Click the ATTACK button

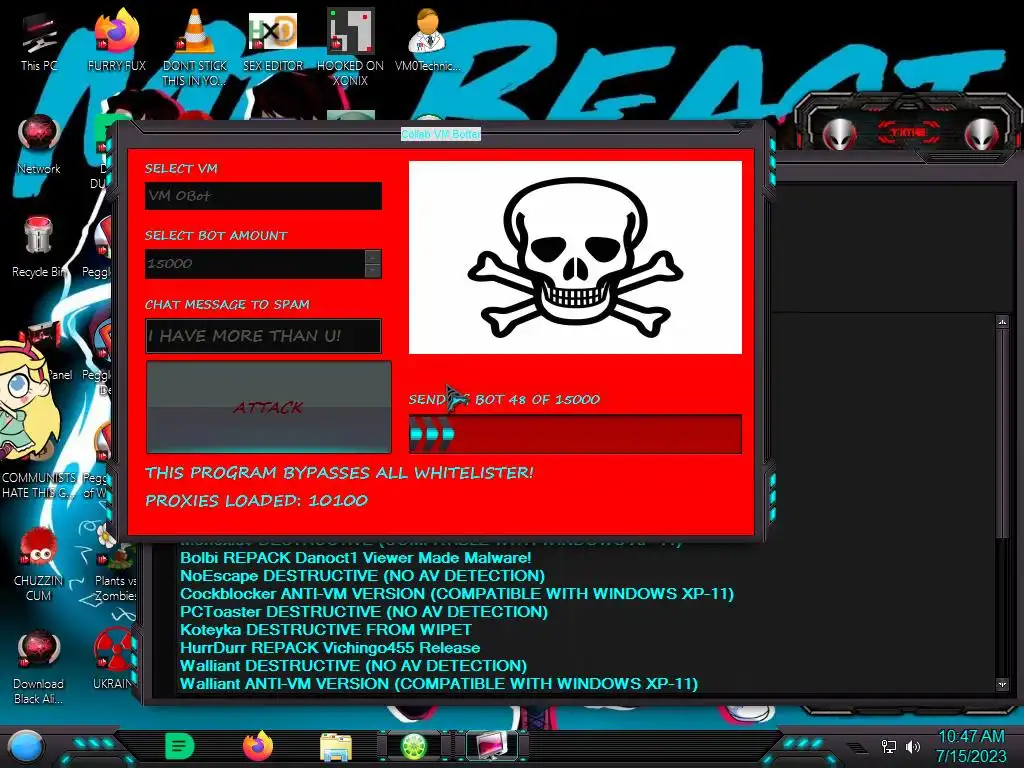coord(268,407)
